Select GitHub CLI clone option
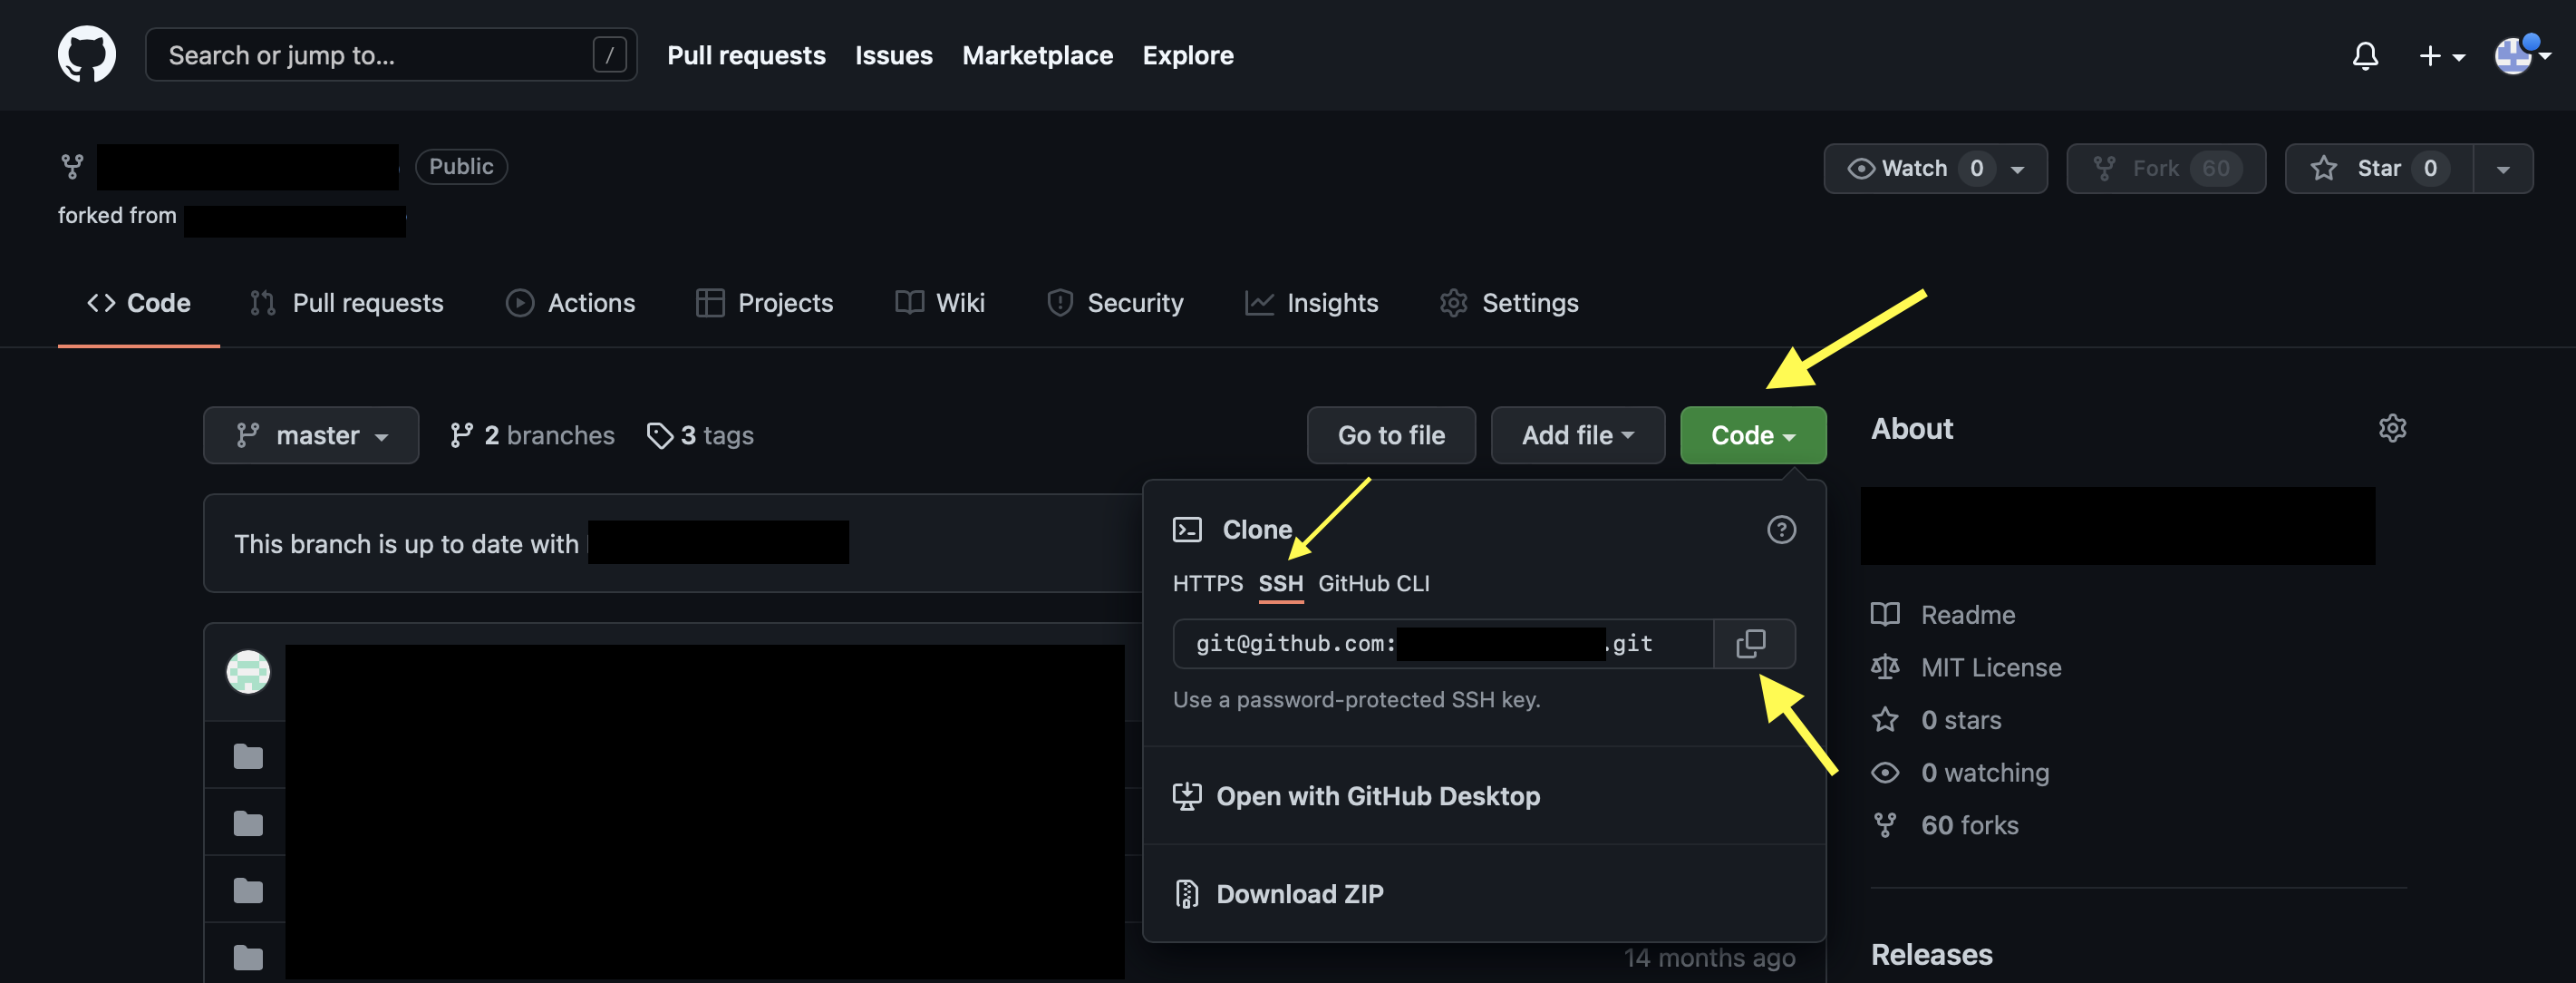2576x983 pixels. 1373,583
